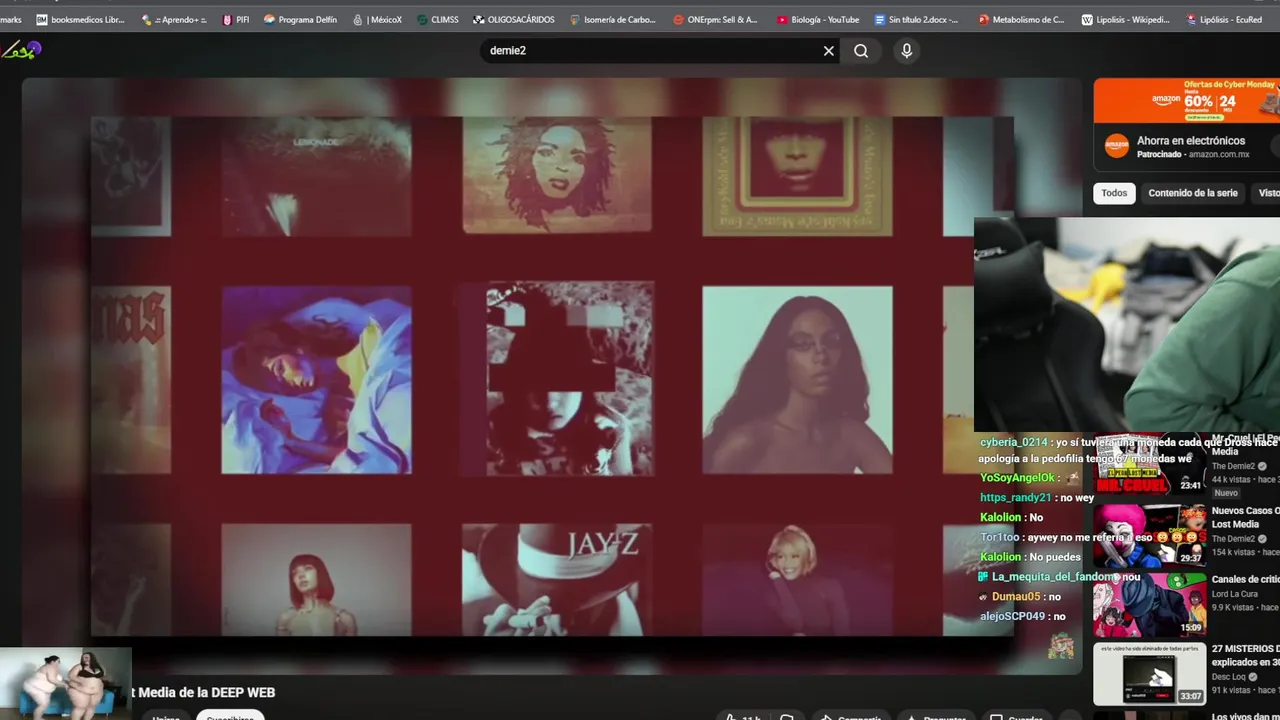Open the Metabolismo de C... bookmark
Image resolution: width=1280 pixels, height=720 pixels.
(x=1021, y=19)
